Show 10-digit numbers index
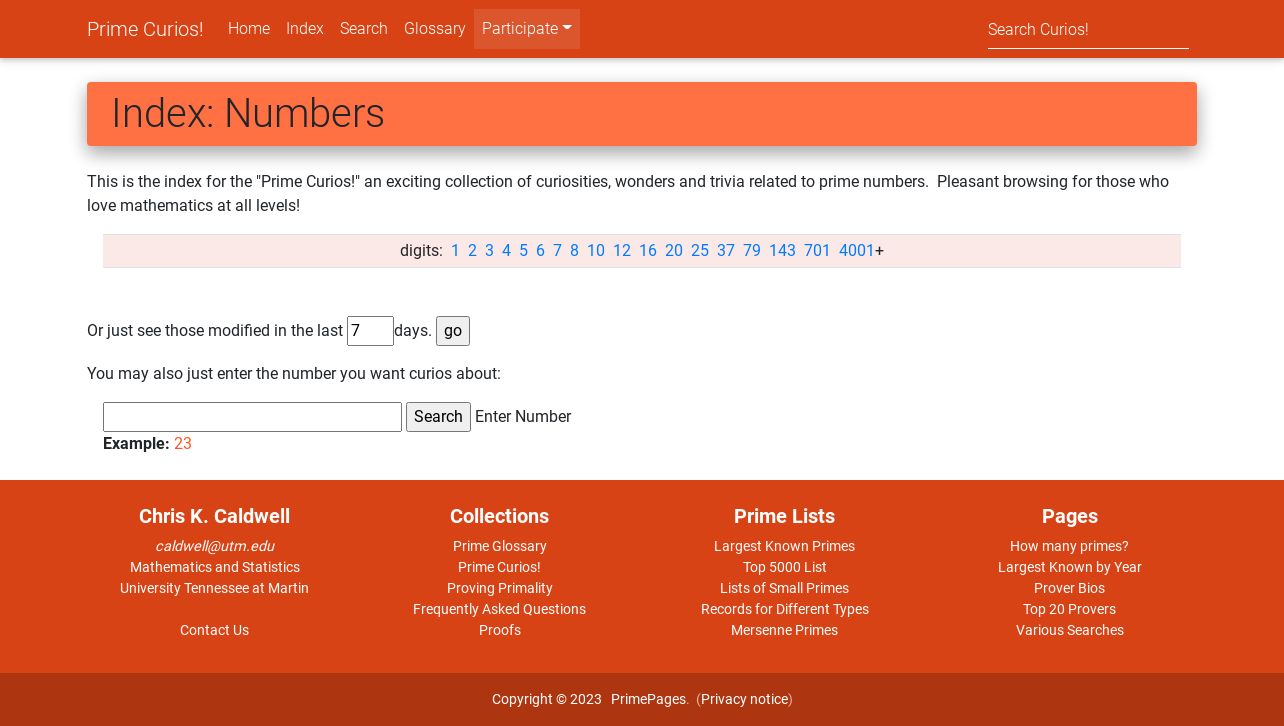1284x726 pixels. coord(596,251)
